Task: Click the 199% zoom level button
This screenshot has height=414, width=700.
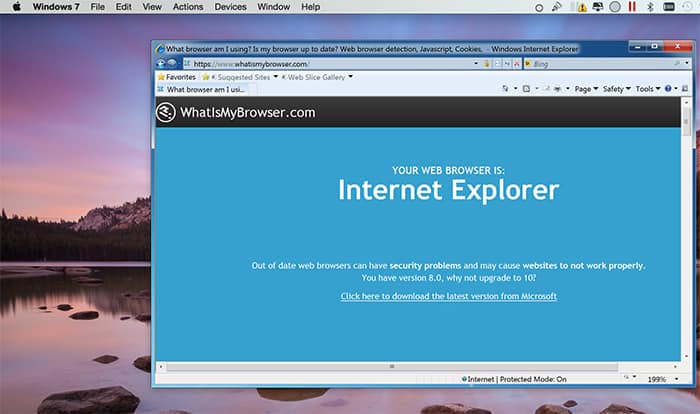Action: coord(656,379)
